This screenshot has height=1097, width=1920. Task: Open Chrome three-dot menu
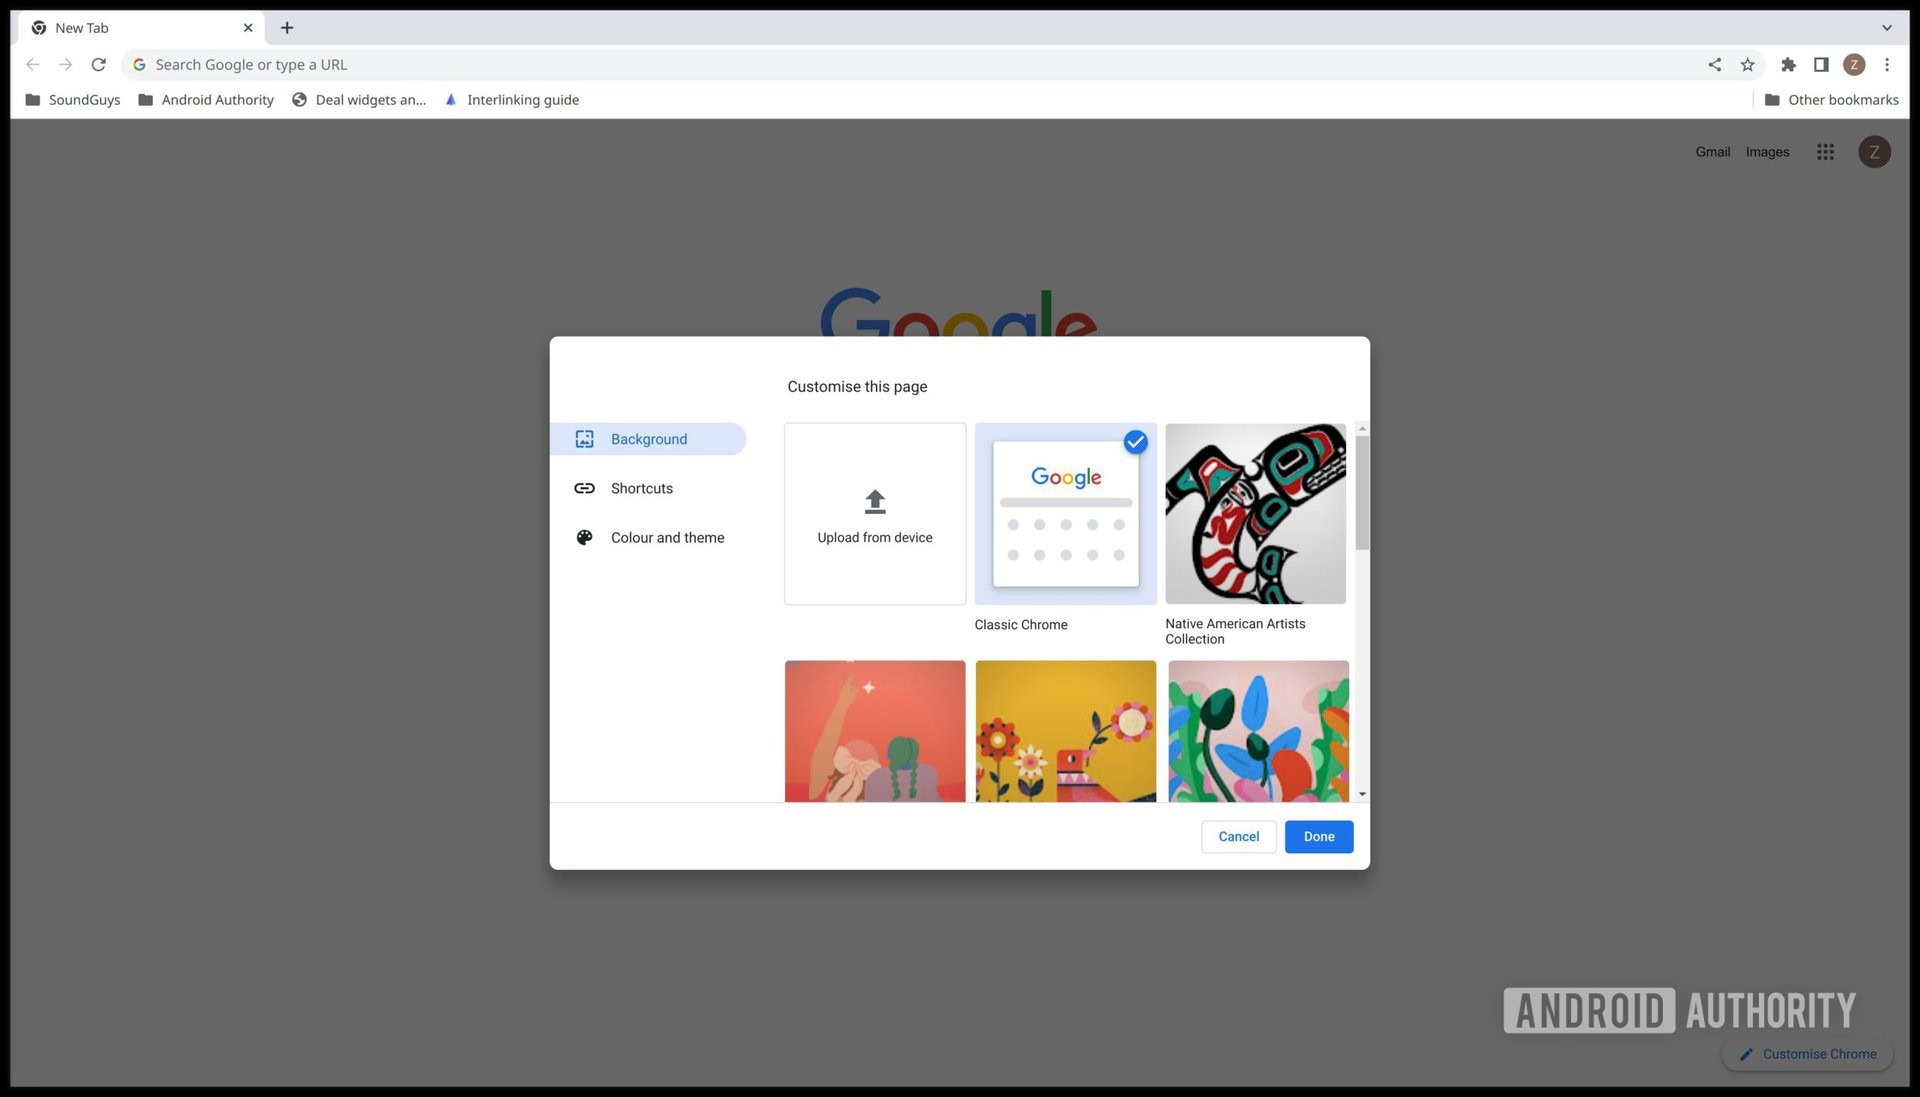[x=1887, y=65]
